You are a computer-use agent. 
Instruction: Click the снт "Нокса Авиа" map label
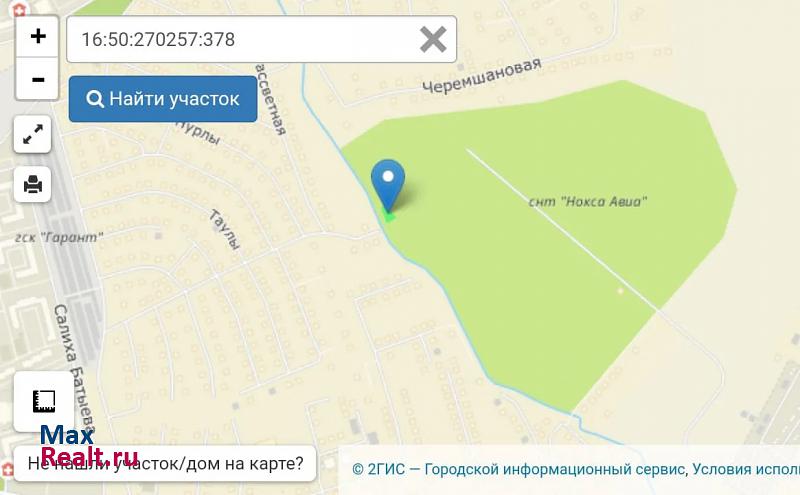[588, 202]
